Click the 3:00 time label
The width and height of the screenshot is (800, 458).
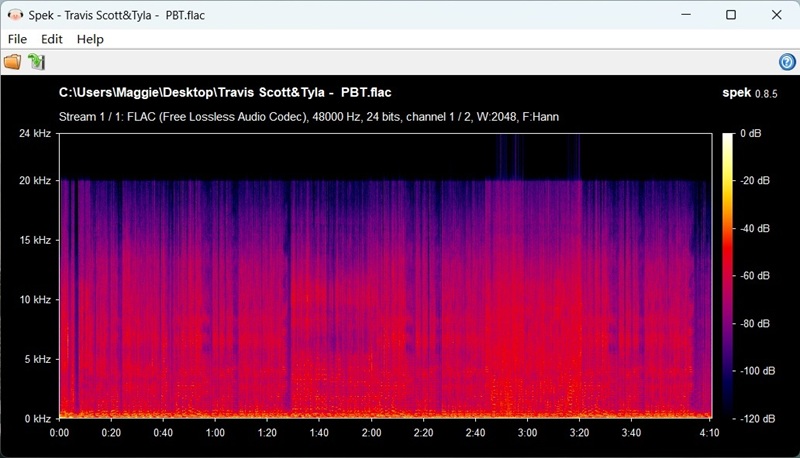[528, 433]
